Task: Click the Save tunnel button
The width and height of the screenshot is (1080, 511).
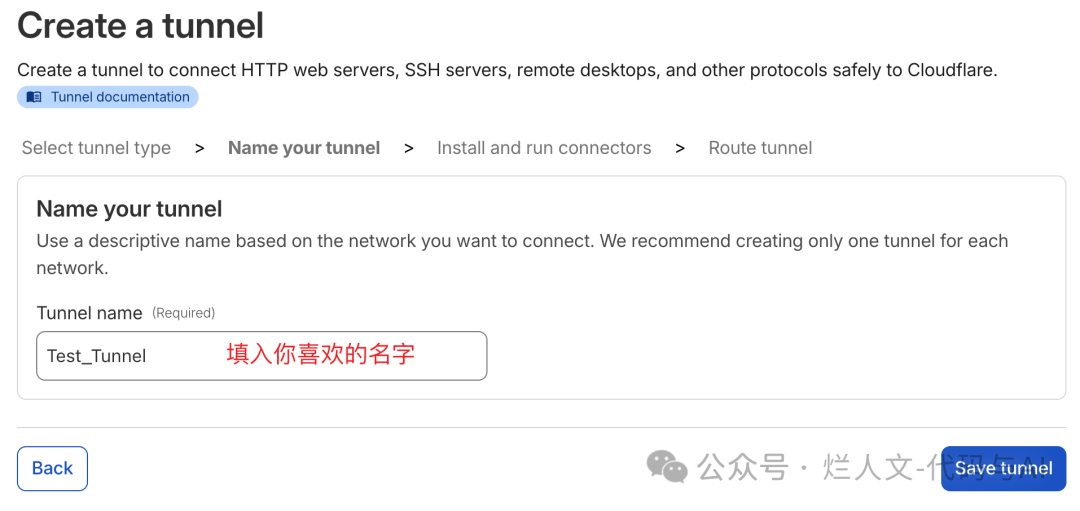Action: (1003, 468)
